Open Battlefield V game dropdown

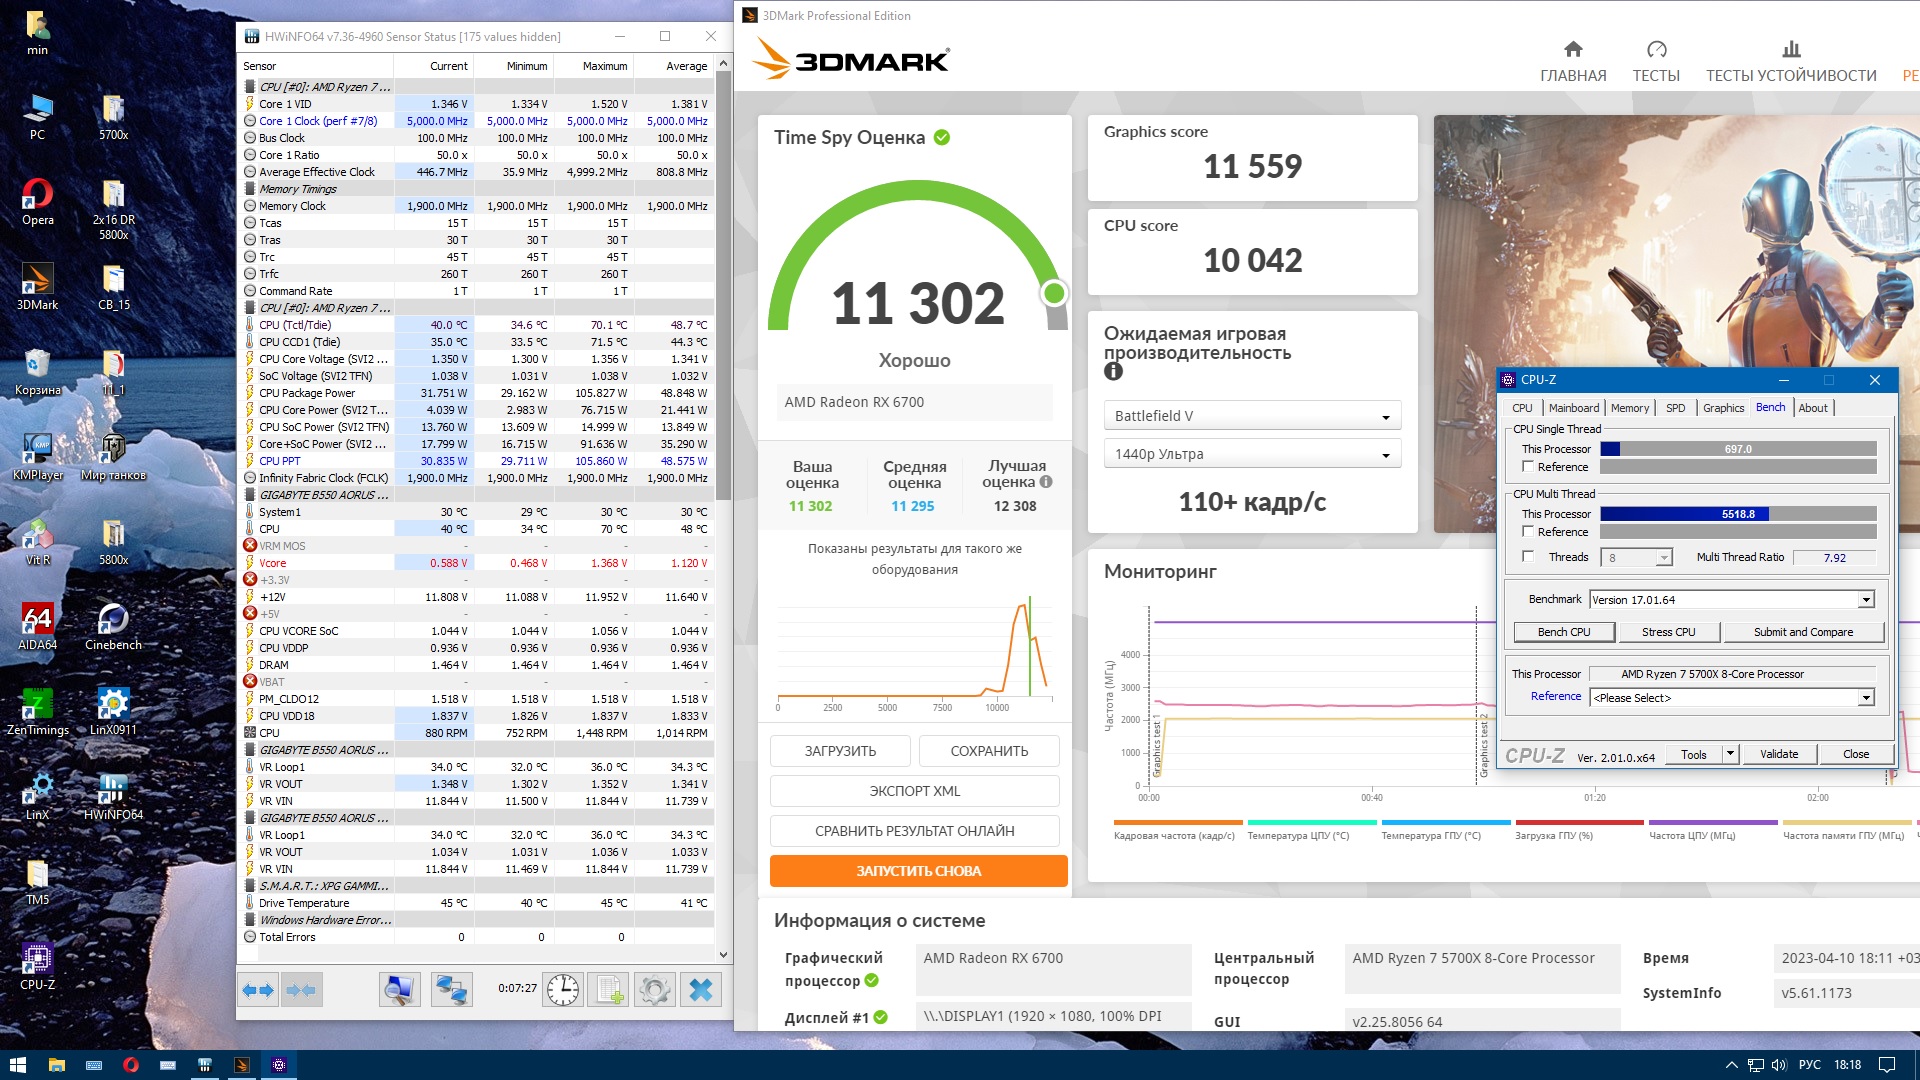[x=1252, y=416]
